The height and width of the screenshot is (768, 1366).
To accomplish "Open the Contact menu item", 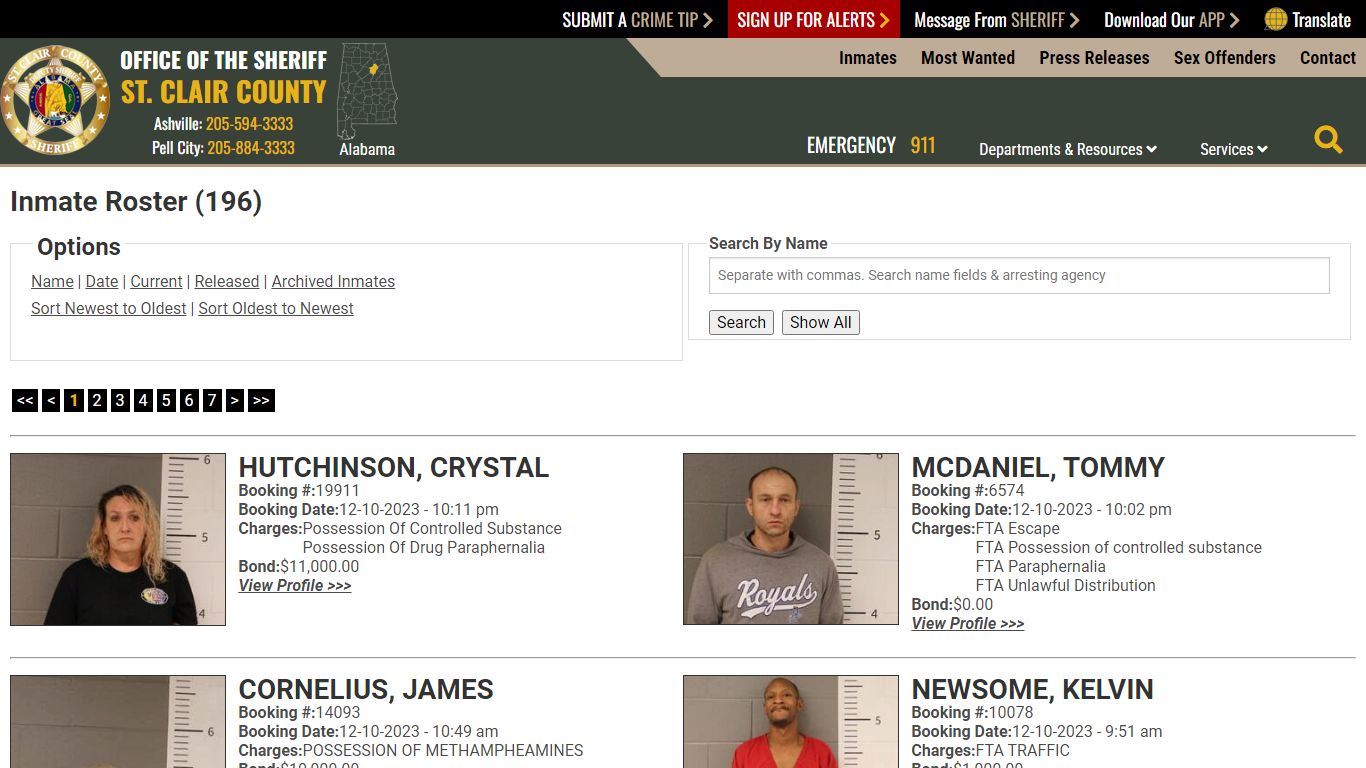I will 1327,58.
